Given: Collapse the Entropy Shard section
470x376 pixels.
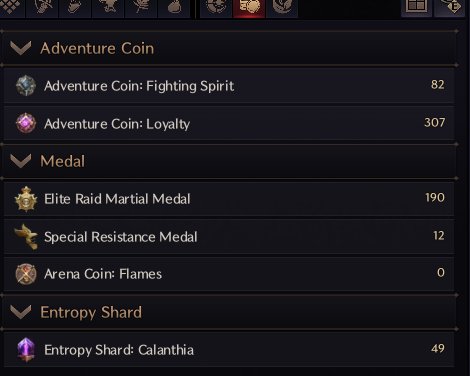Looking at the screenshot, I should pos(21,312).
